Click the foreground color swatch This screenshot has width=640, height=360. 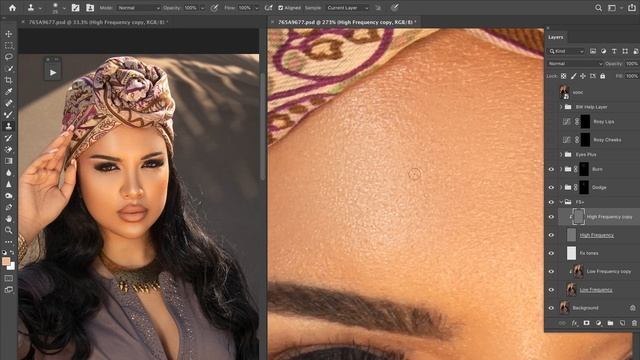6,261
